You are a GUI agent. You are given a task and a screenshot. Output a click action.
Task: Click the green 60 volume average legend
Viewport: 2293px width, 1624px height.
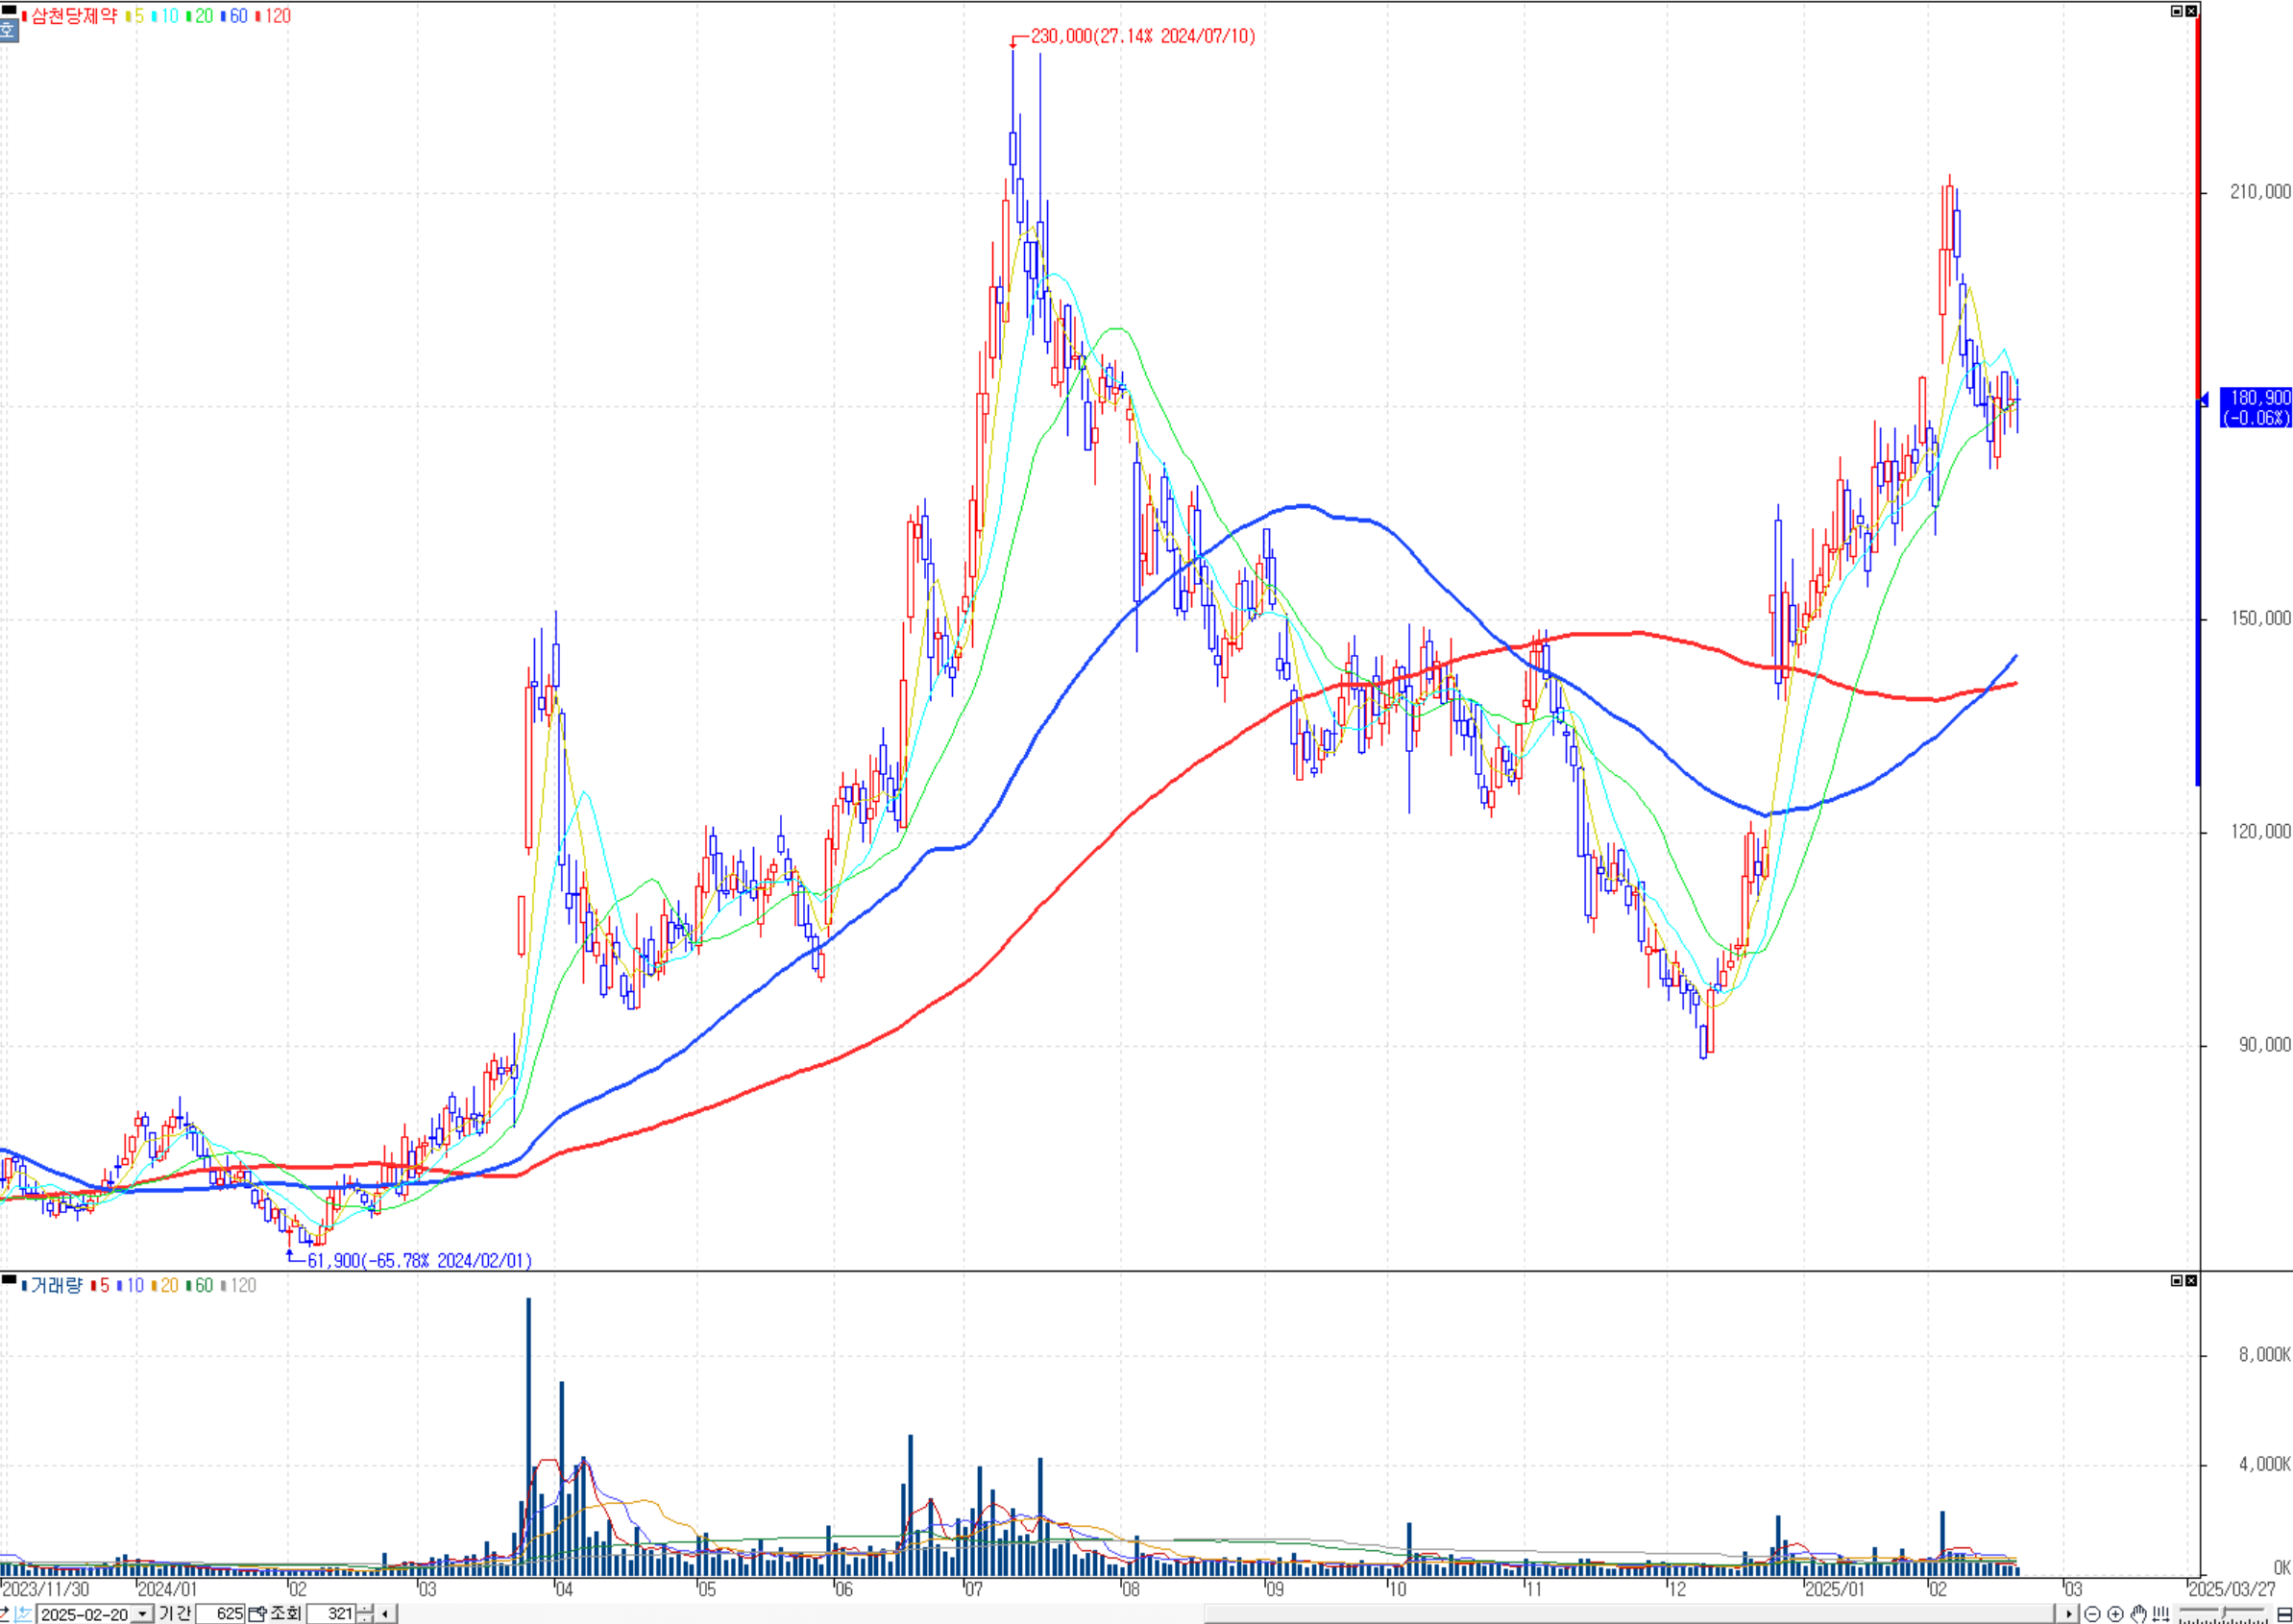tap(200, 1285)
